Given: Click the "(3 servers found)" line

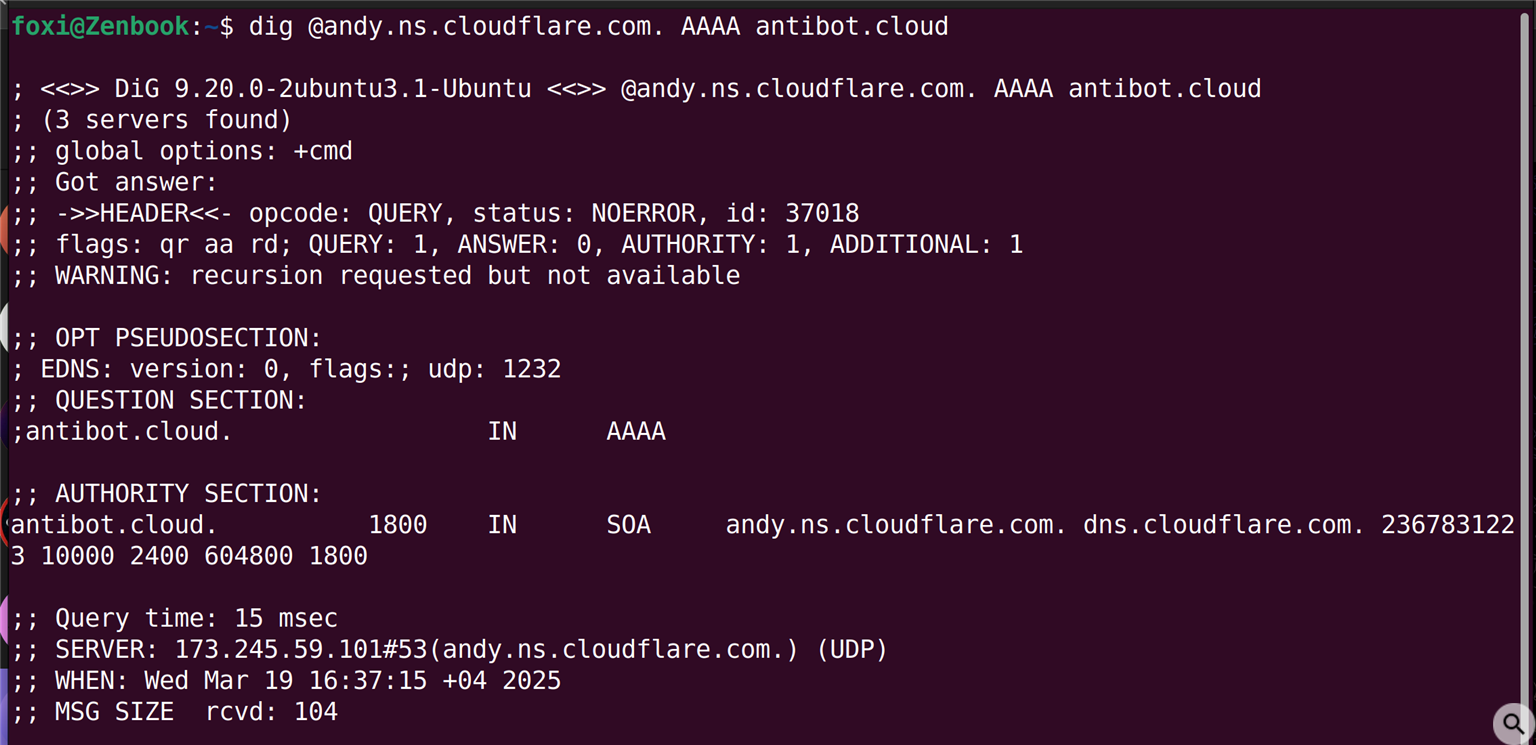Looking at the screenshot, I should pyautogui.click(x=152, y=120).
